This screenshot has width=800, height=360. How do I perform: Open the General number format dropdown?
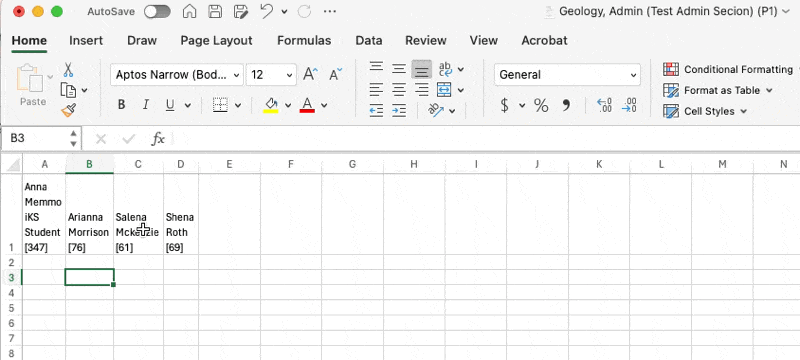tap(567, 75)
